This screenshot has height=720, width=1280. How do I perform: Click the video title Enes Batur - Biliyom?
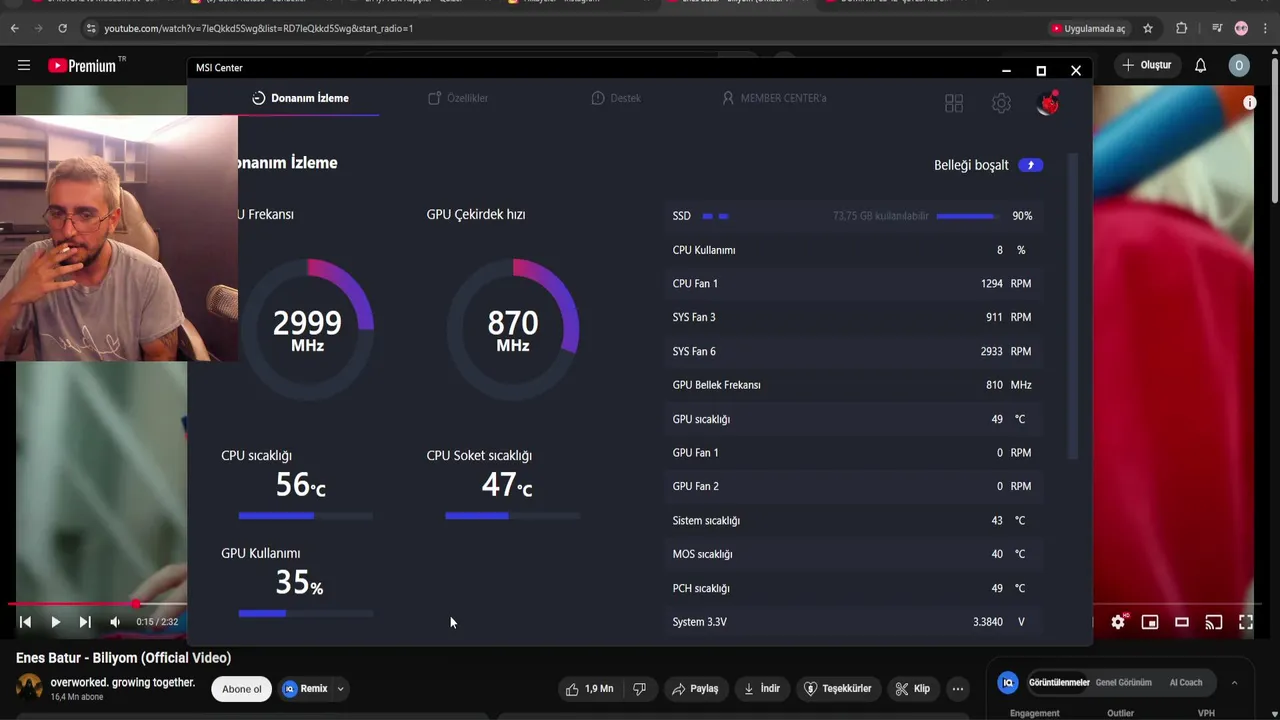(123, 658)
